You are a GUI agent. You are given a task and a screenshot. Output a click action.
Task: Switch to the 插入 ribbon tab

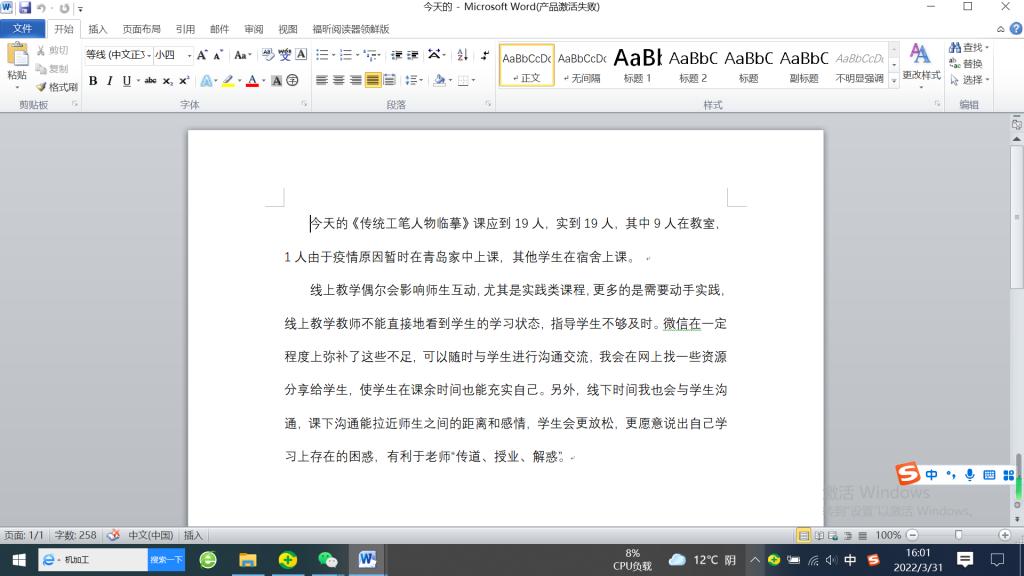tap(98, 29)
